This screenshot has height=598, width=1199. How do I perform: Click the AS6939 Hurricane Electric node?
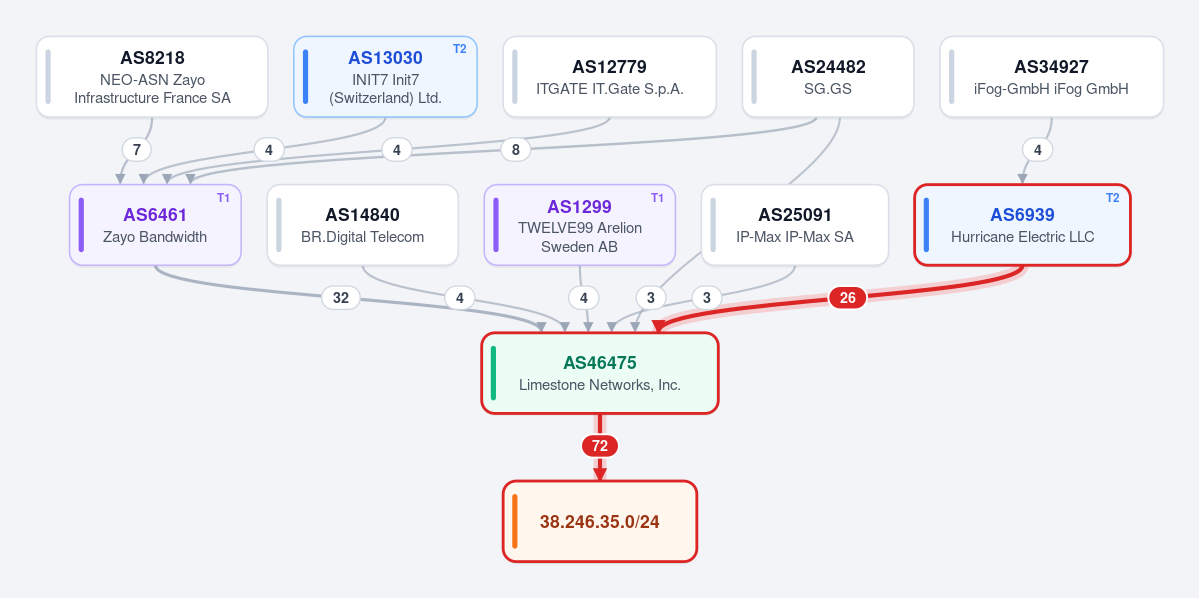[x=1022, y=225]
